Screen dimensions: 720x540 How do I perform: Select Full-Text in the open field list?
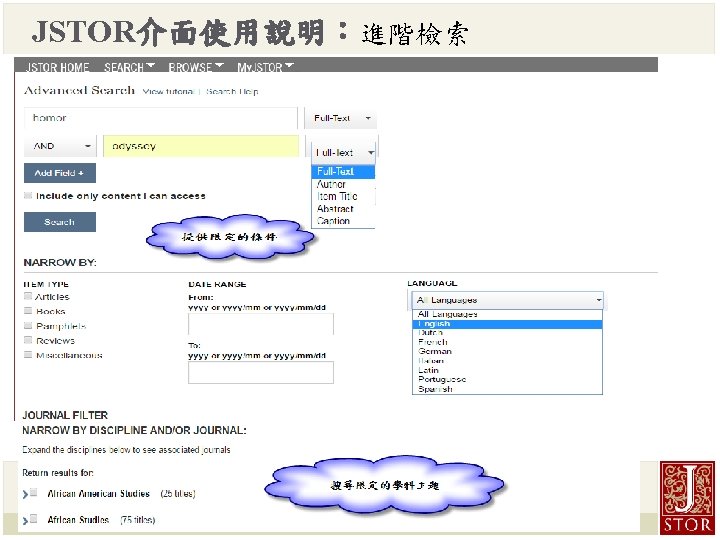point(343,171)
